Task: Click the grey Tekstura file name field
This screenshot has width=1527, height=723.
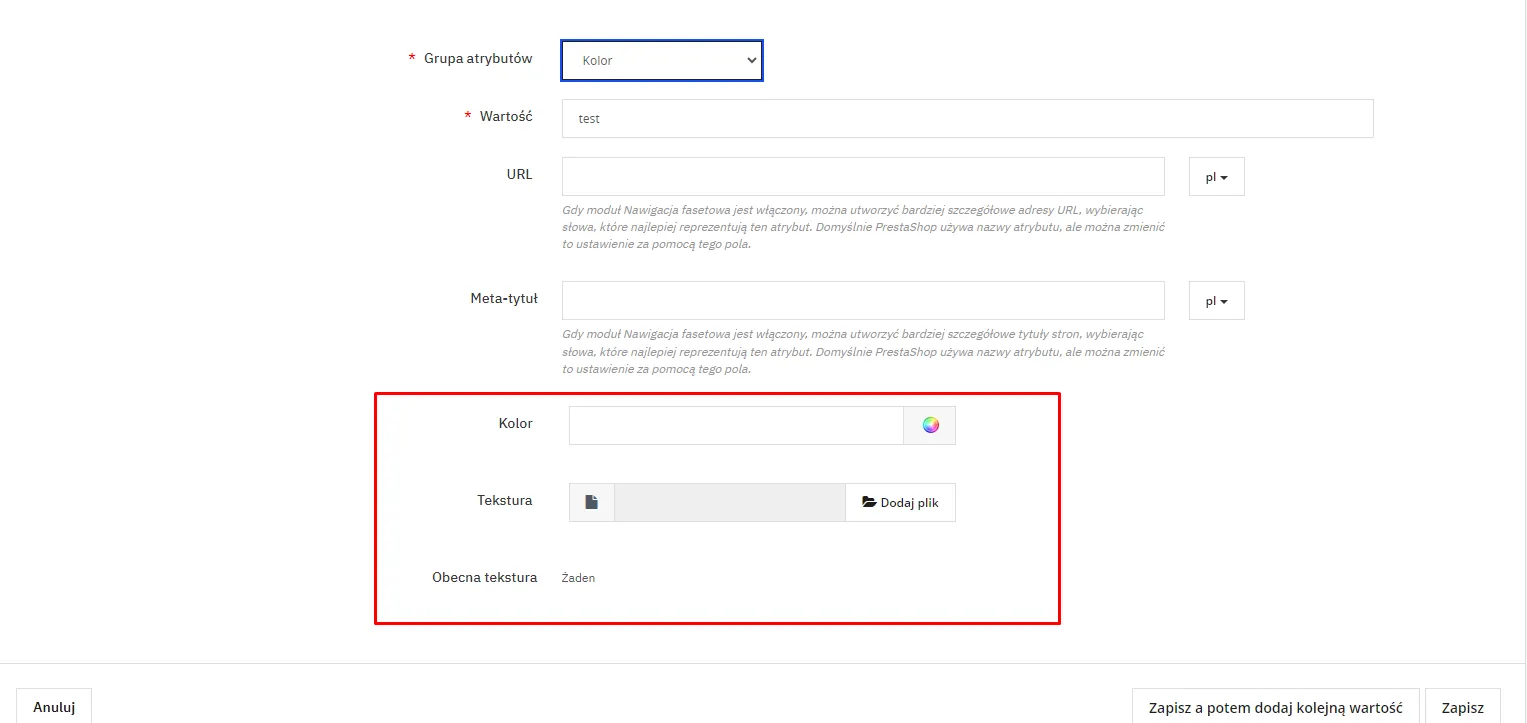Action: tap(729, 503)
